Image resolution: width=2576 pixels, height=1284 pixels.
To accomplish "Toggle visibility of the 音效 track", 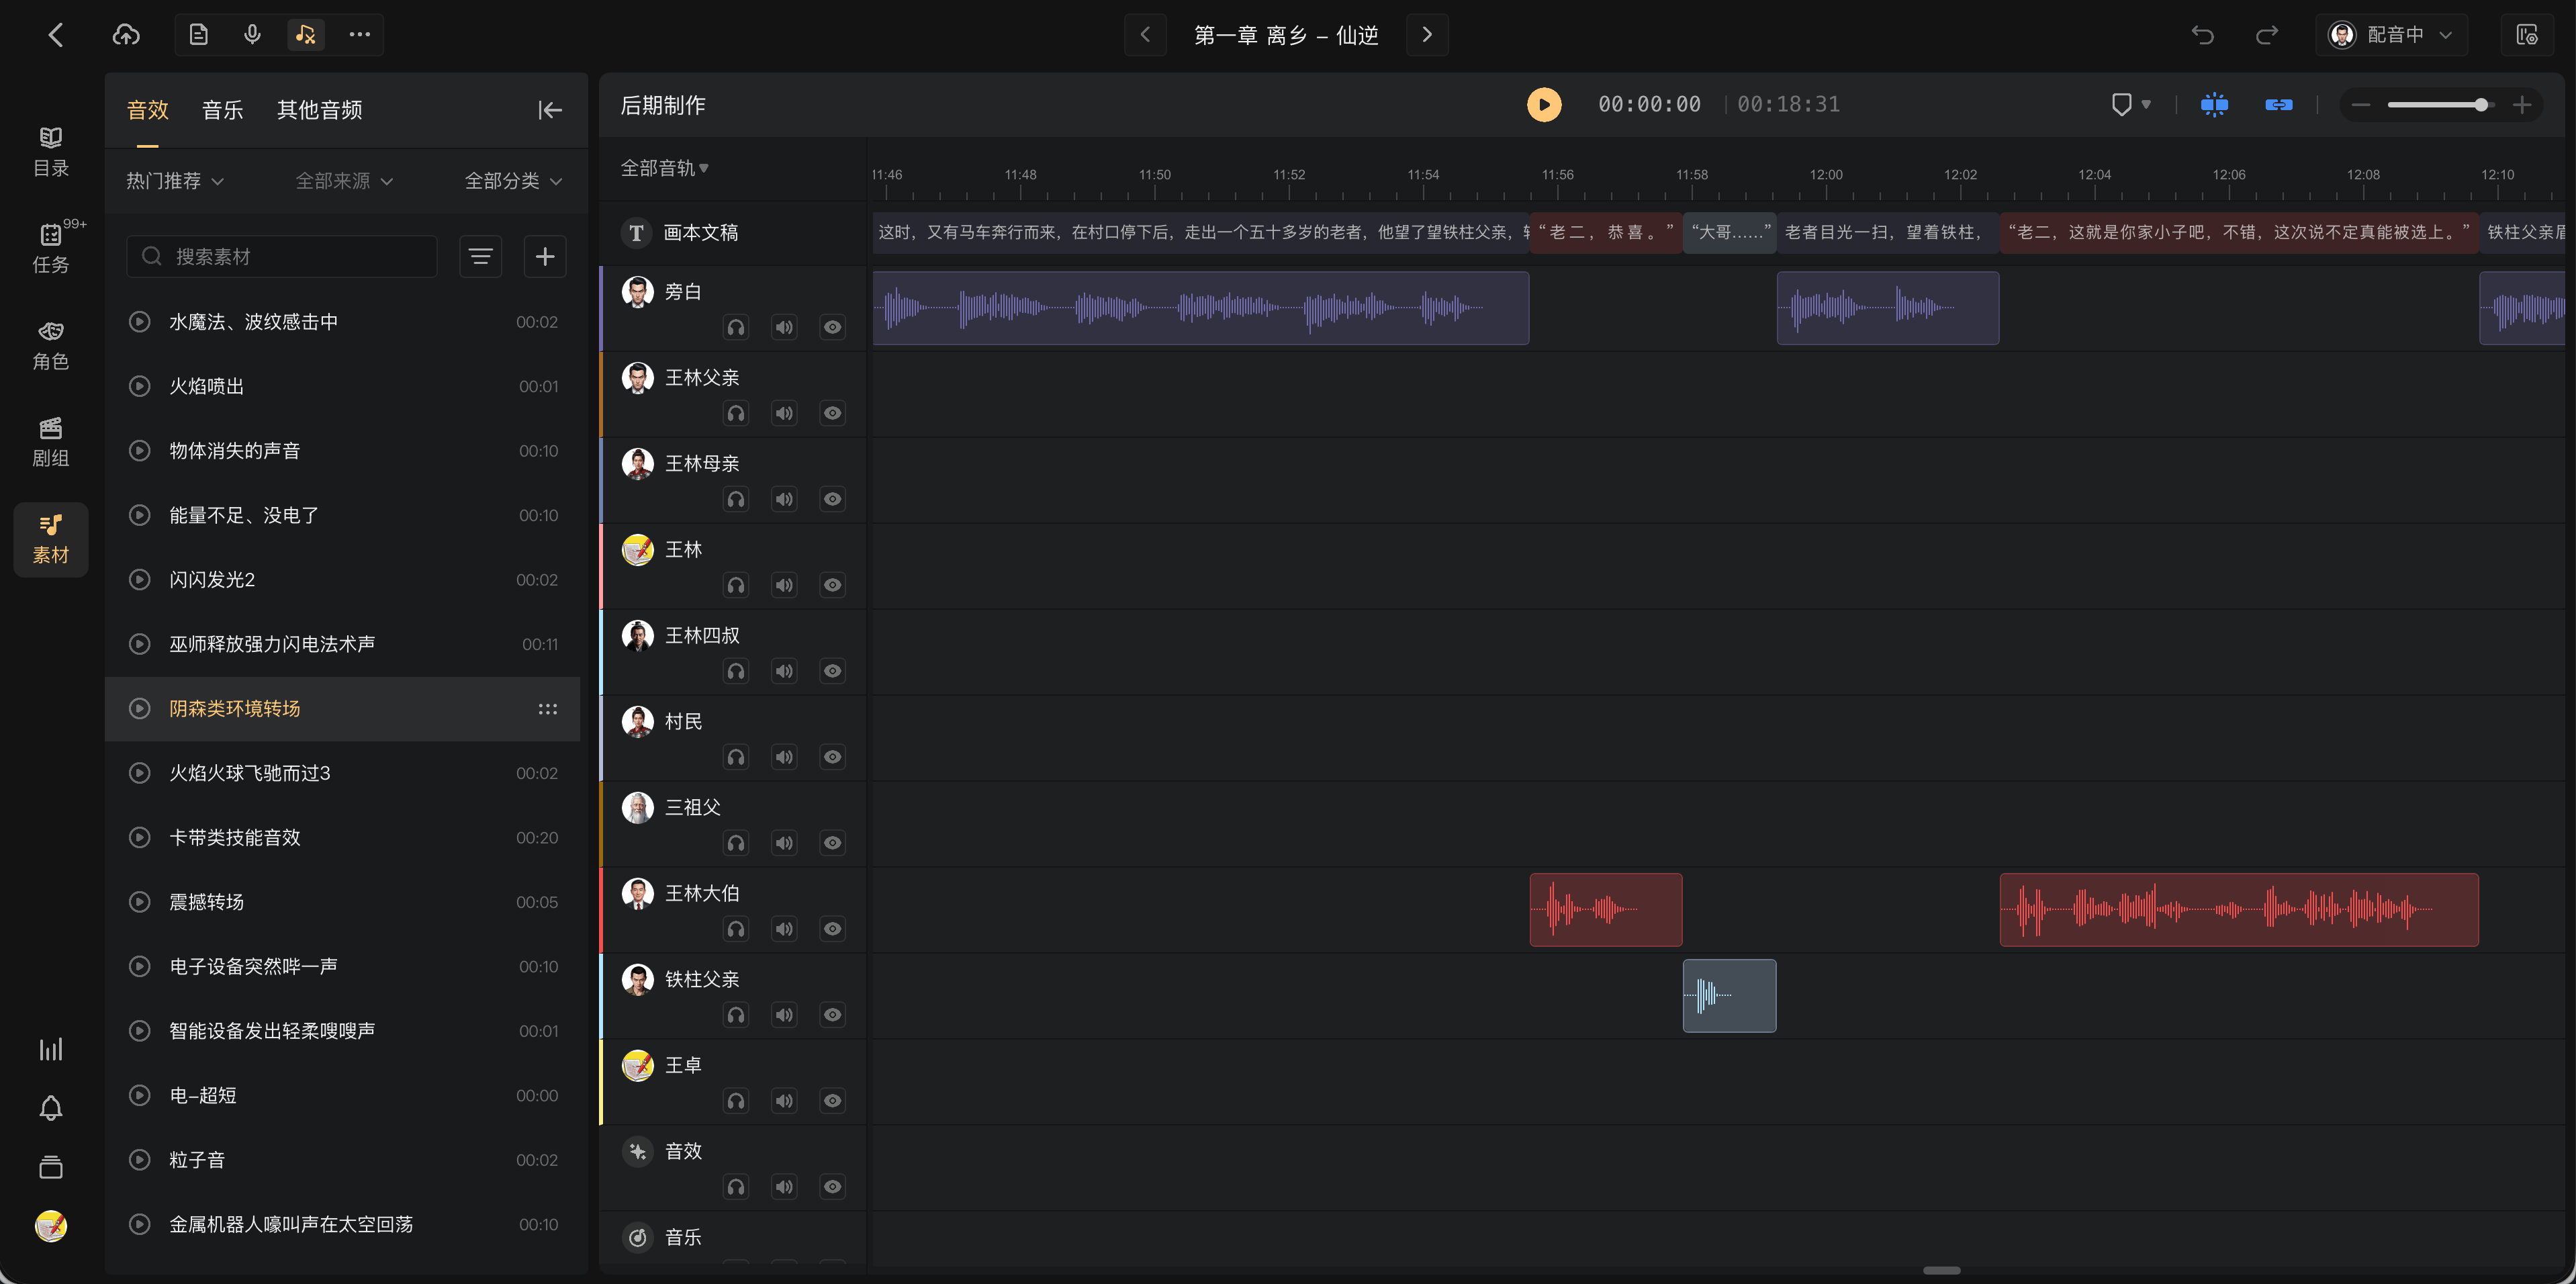I will 832,1187.
